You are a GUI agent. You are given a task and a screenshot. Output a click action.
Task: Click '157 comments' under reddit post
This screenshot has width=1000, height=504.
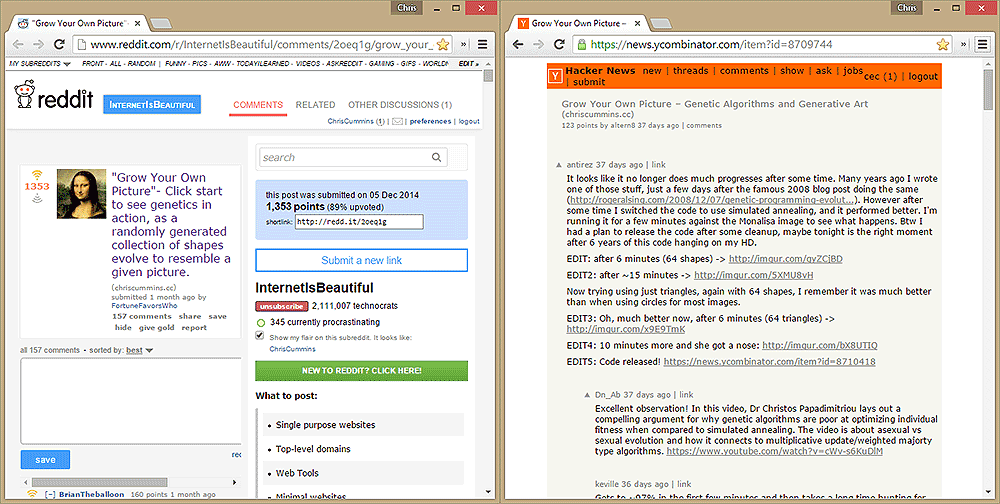(x=142, y=316)
